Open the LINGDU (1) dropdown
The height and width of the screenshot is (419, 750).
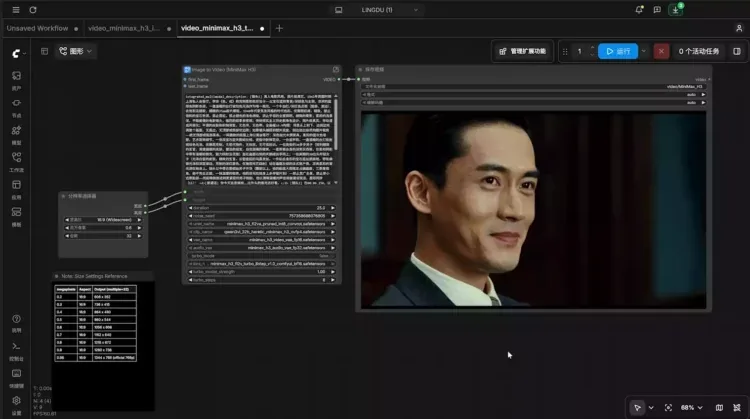click(x=376, y=10)
